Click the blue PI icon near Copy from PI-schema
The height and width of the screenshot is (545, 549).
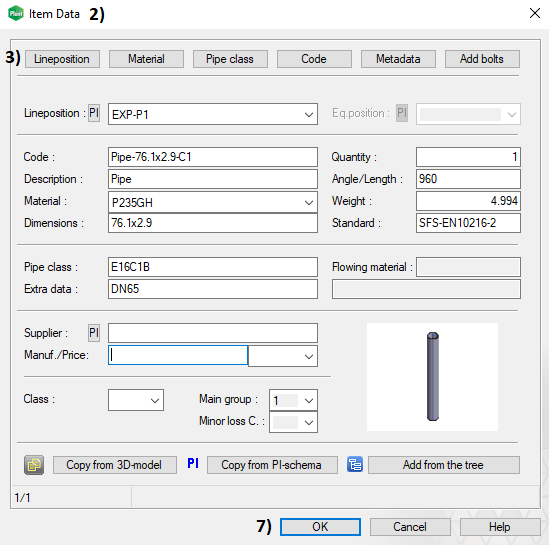[193, 463]
